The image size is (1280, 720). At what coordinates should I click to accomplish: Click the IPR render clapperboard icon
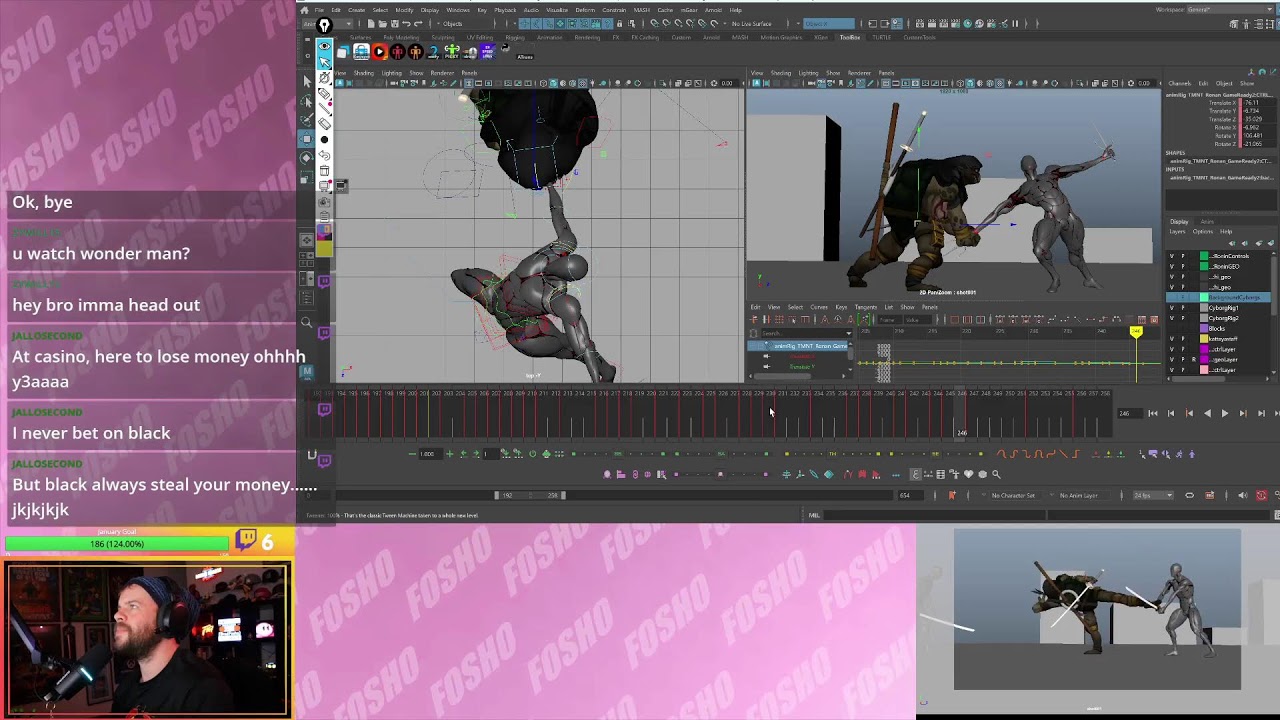click(943, 24)
